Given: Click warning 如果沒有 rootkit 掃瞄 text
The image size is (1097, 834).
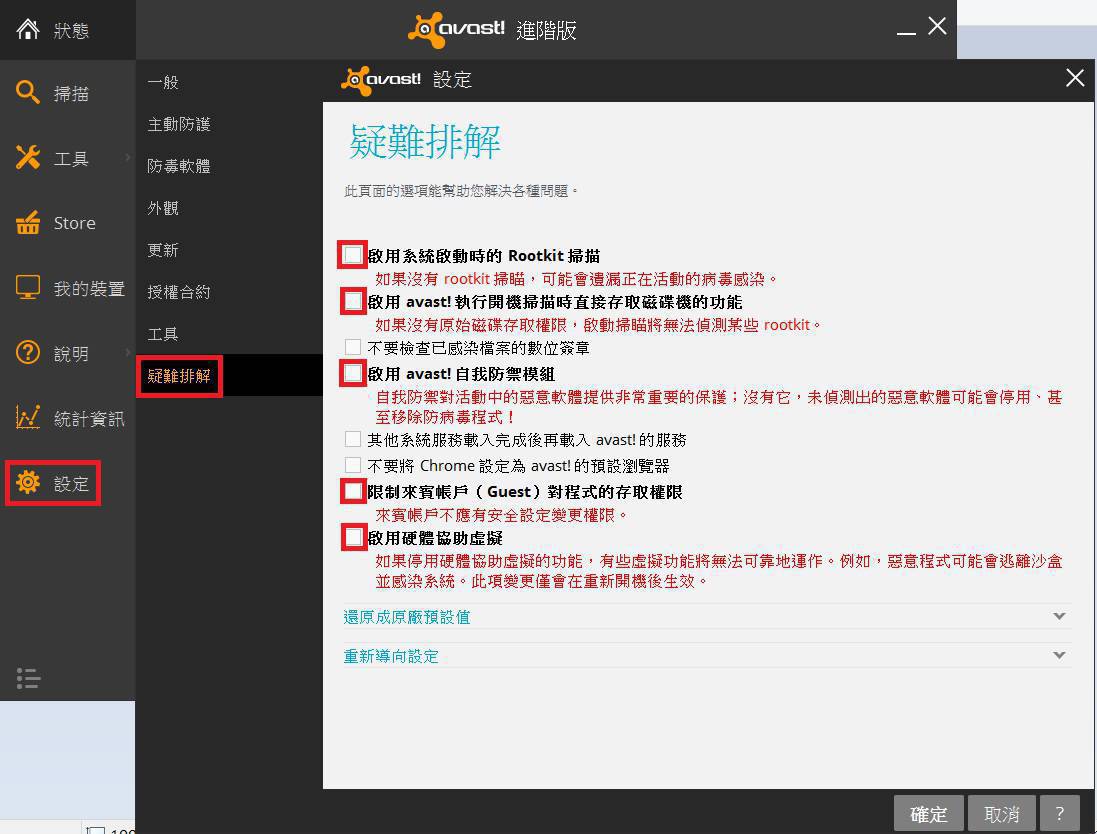Looking at the screenshot, I should 576,278.
